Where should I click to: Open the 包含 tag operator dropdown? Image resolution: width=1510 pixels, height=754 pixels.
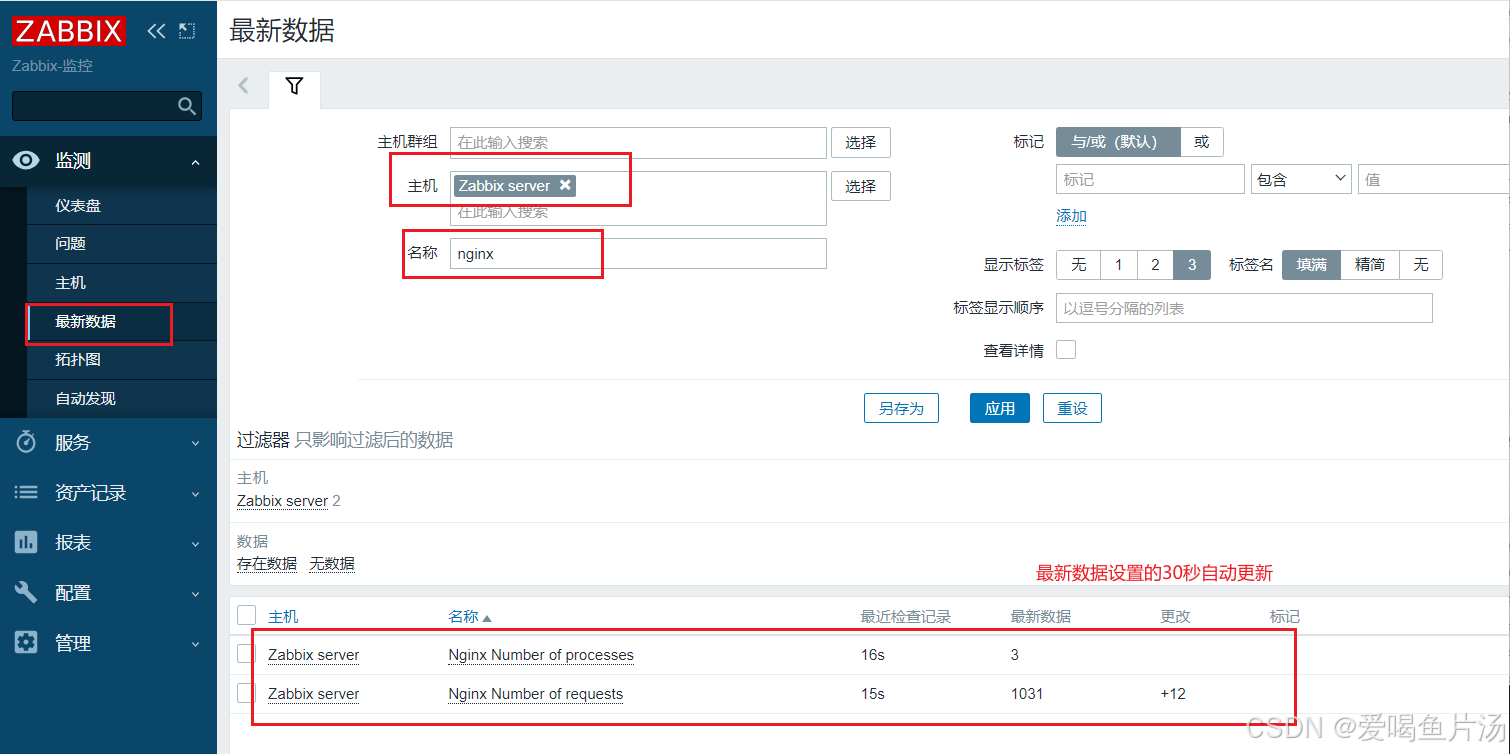click(1301, 179)
